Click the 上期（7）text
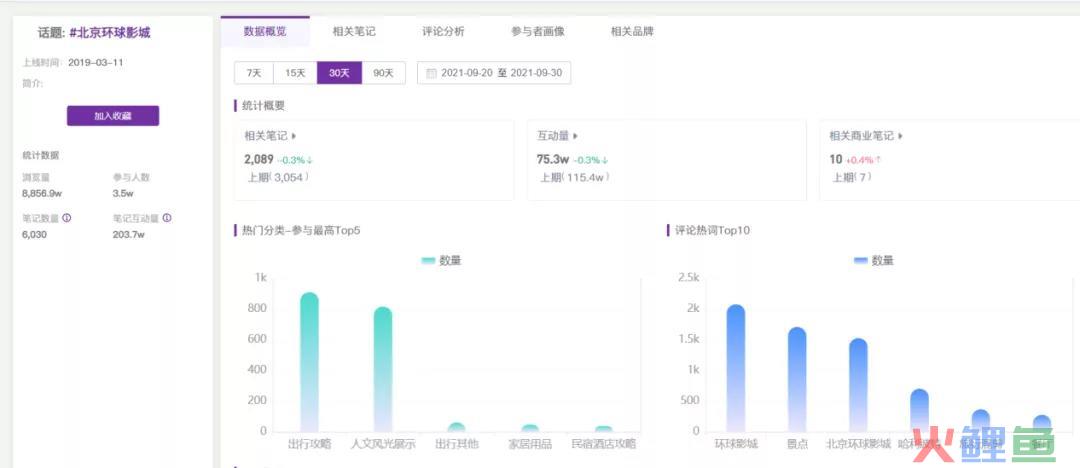1080x468 pixels. (853, 177)
